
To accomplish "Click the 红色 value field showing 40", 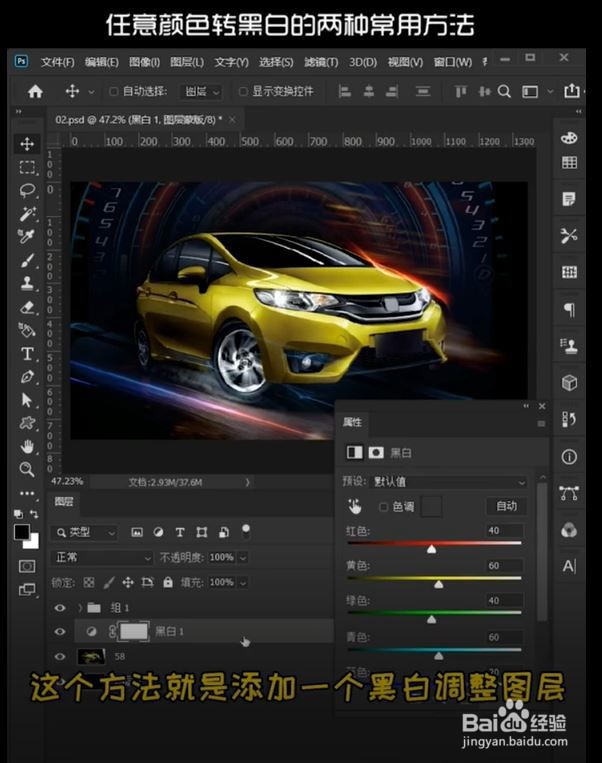I will click(x=505, y=531).
